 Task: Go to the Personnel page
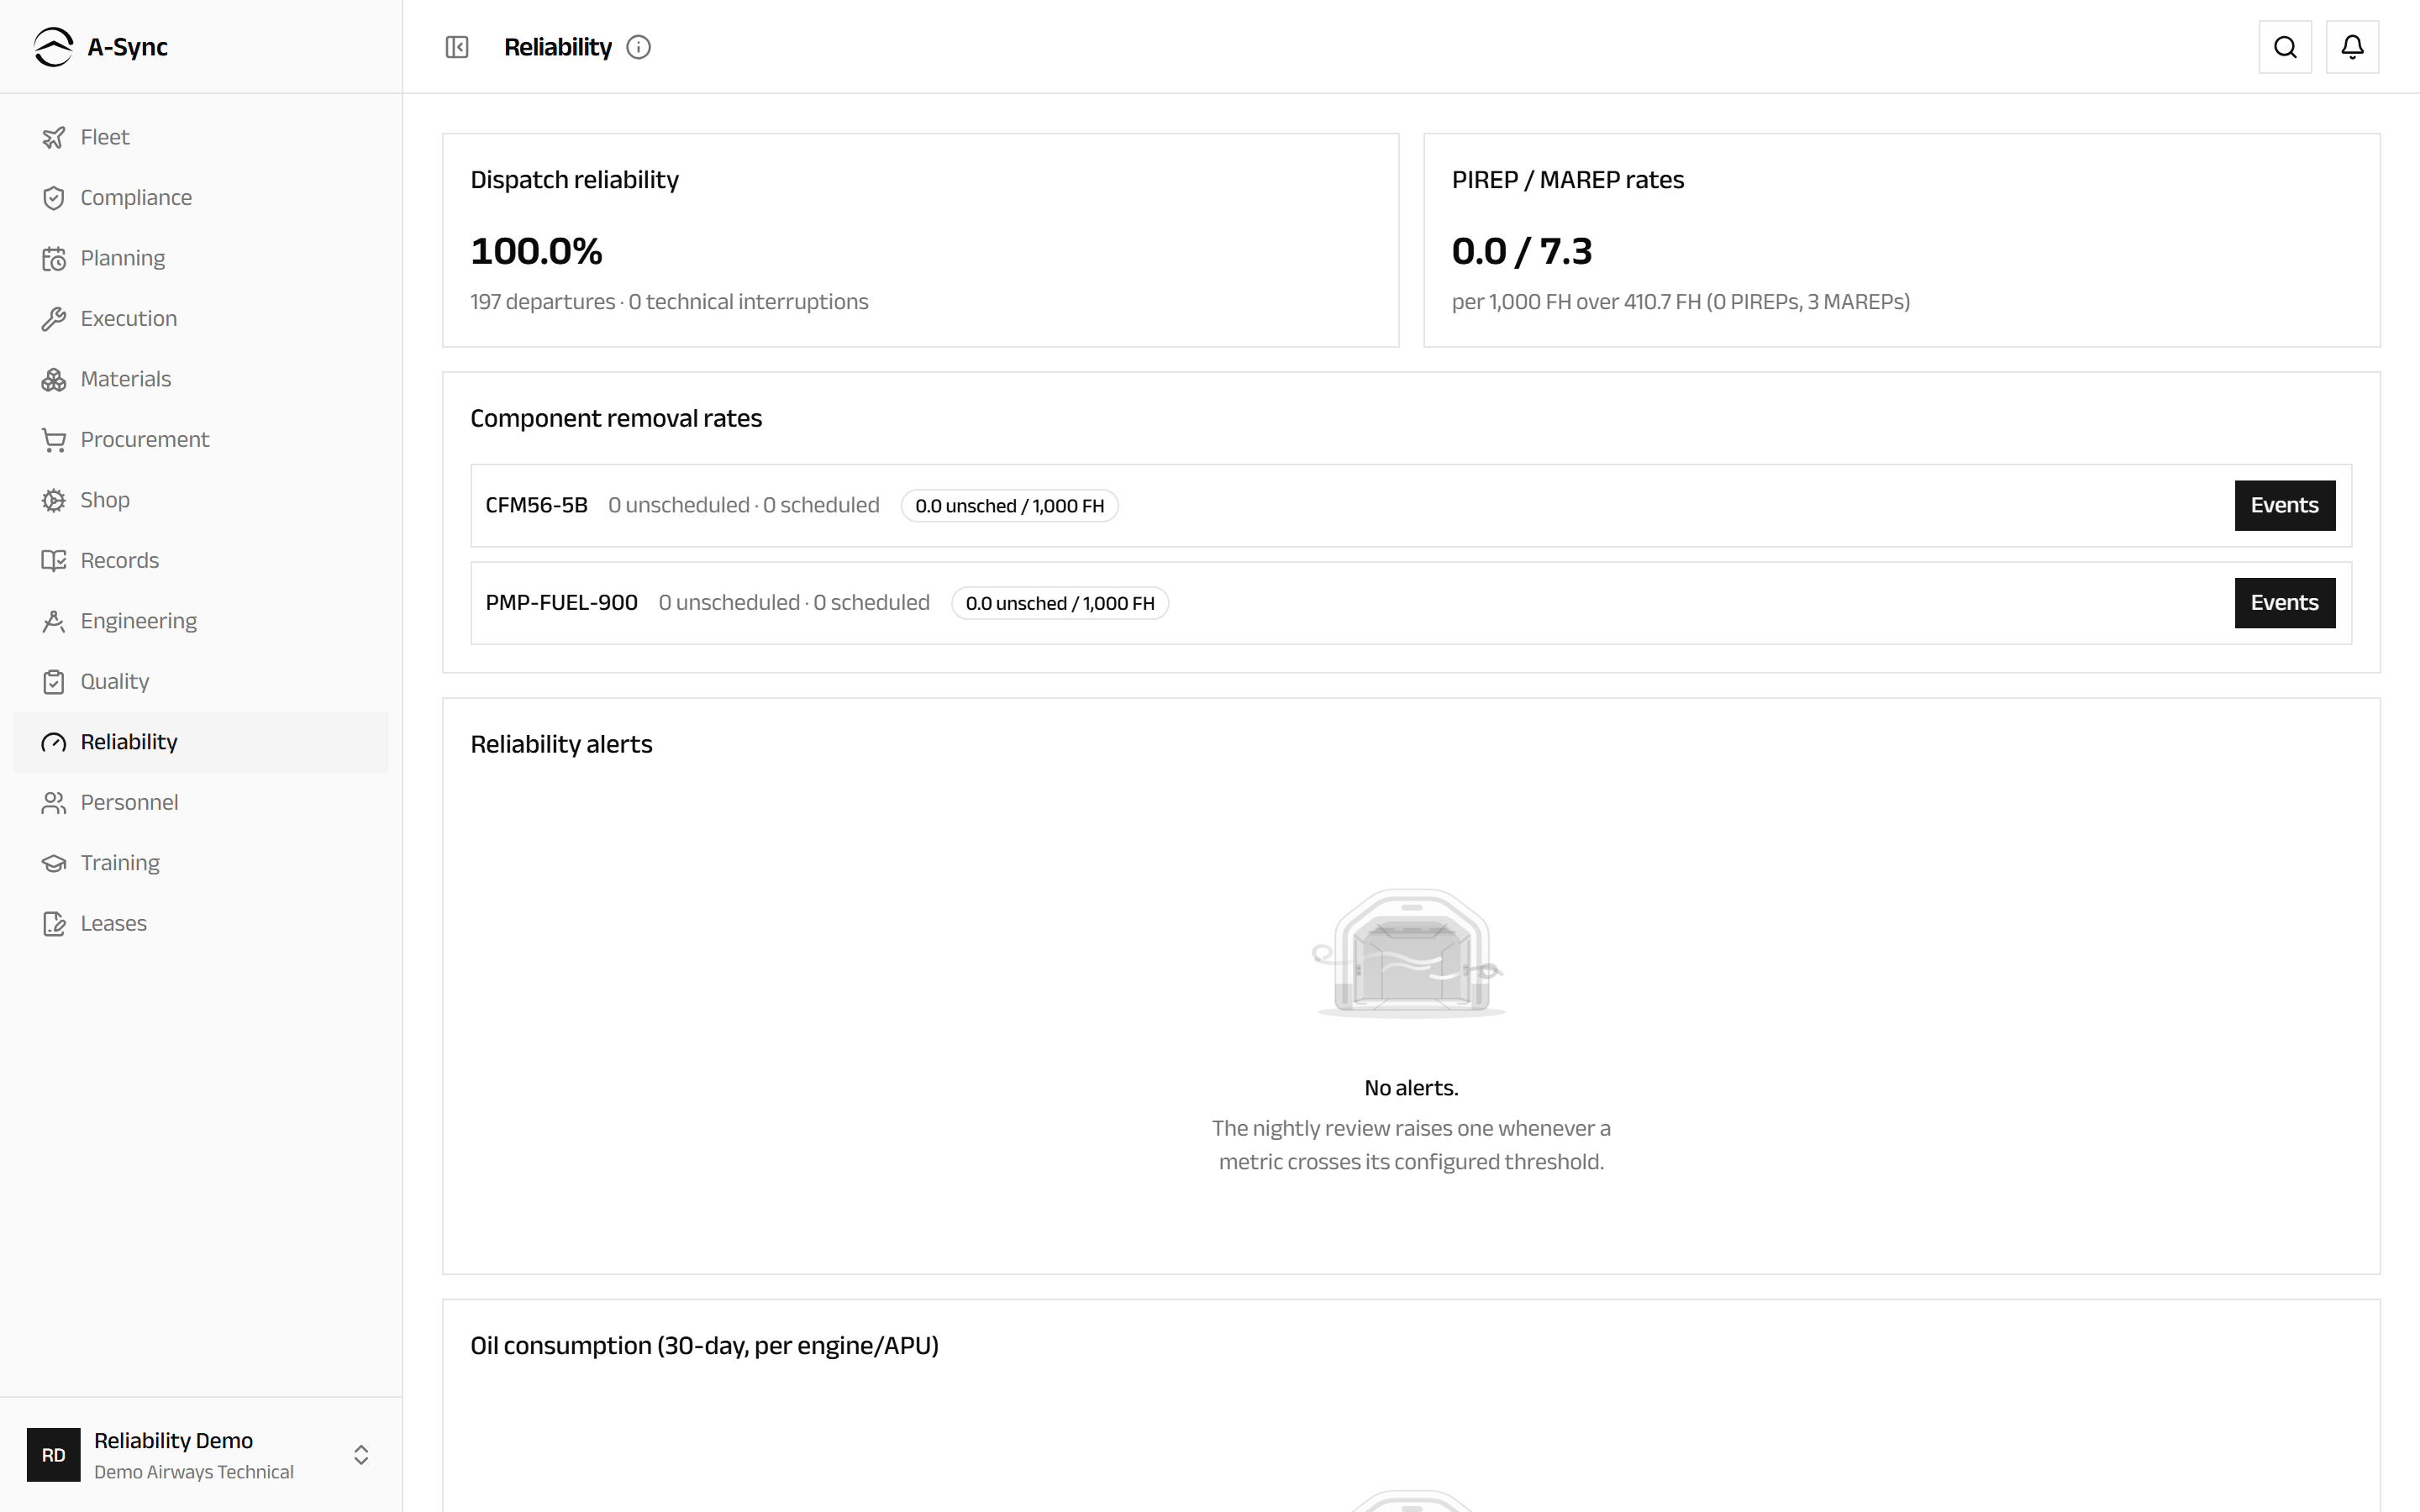[201, 803]
